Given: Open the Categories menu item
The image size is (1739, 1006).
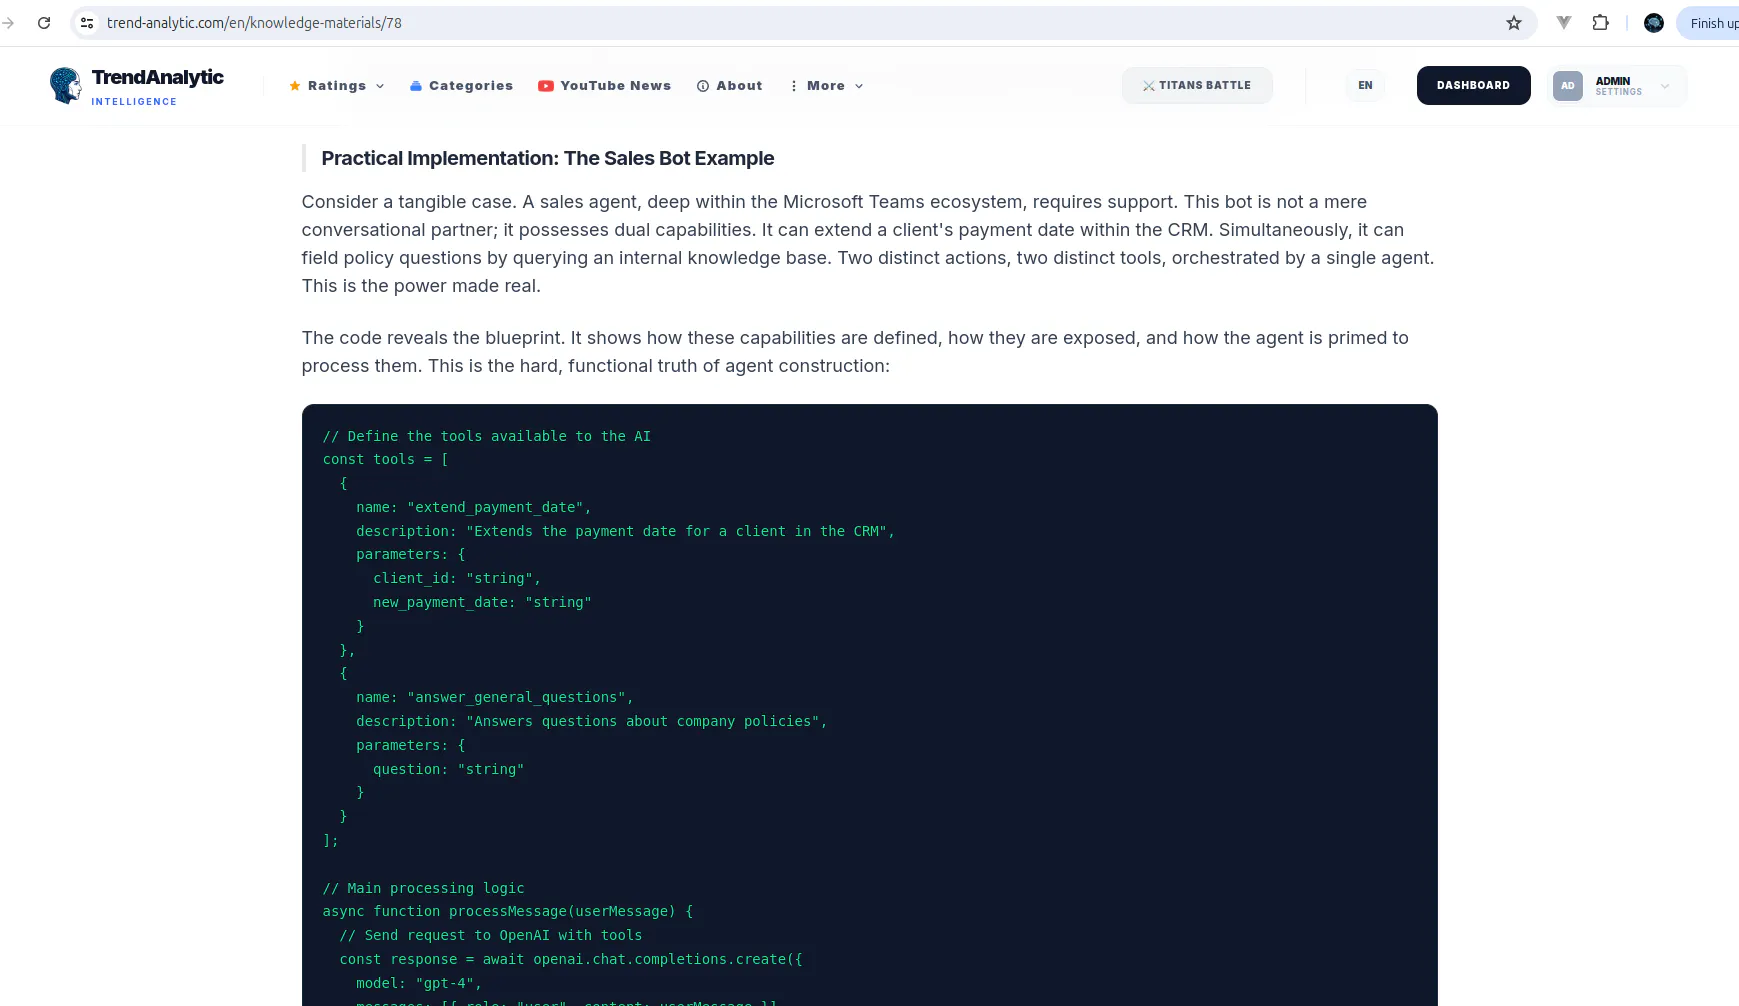Looking at the screenshot, I should point(461,86).
